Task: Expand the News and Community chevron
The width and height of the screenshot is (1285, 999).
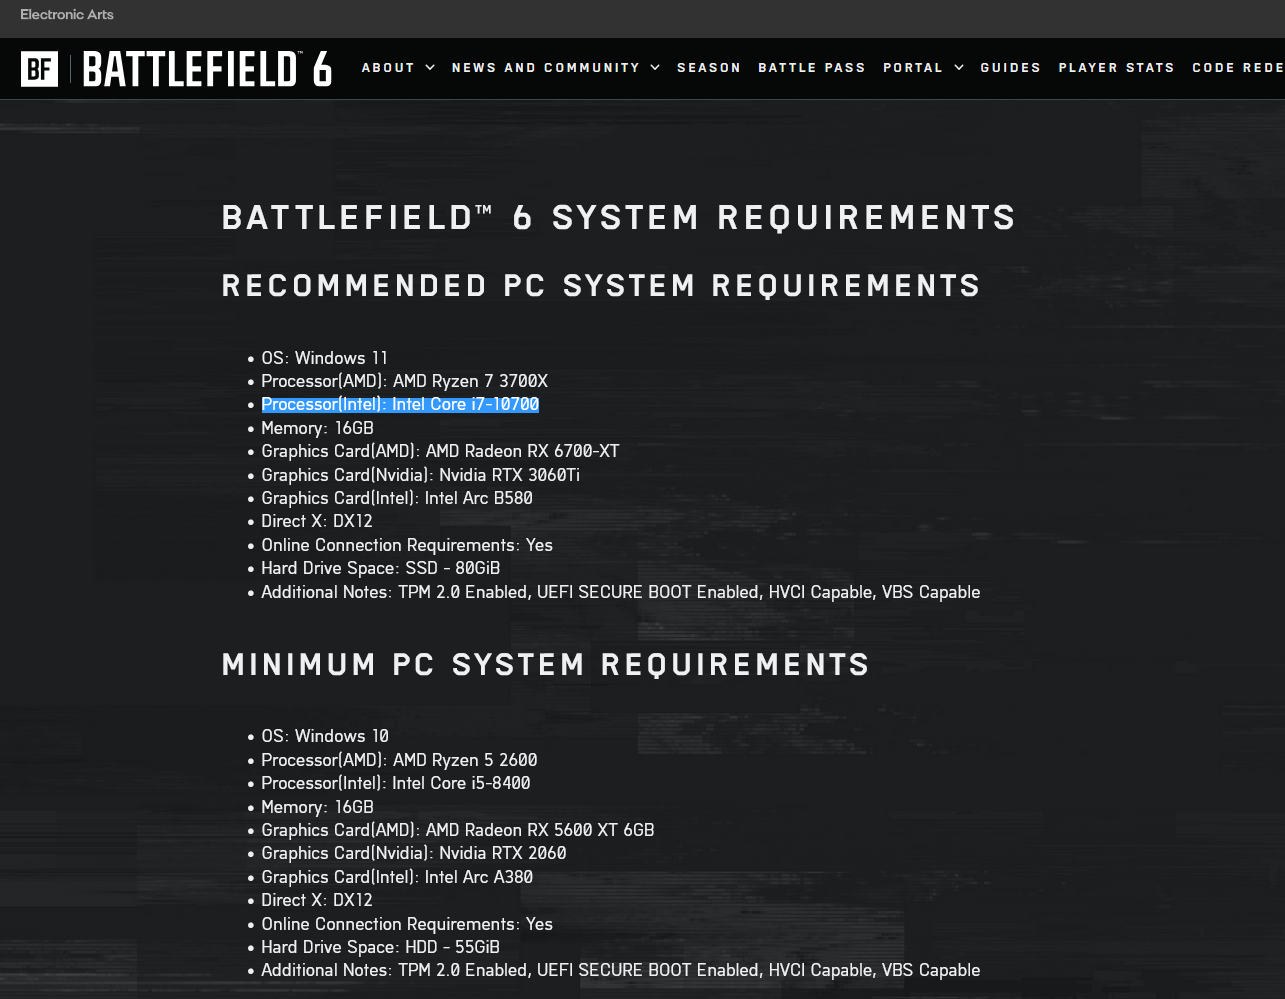Action: click(x=655, y=68)
